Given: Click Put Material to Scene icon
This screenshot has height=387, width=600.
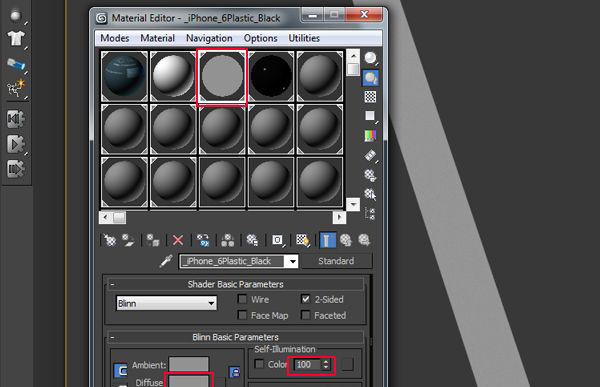Looking at the screenshot, I should coord(128,240).
